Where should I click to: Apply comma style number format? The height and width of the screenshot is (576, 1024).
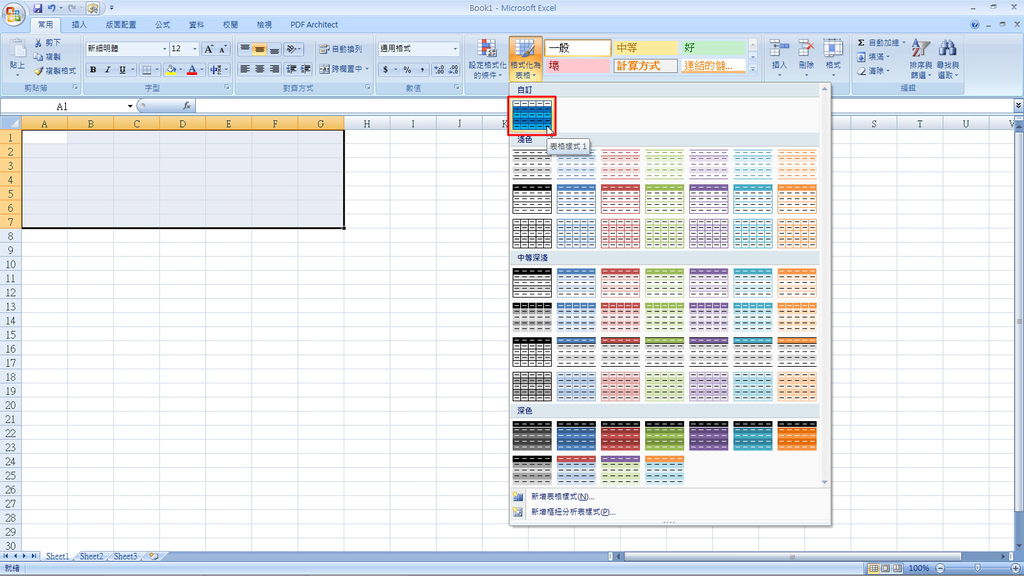(x=422, y=69)
